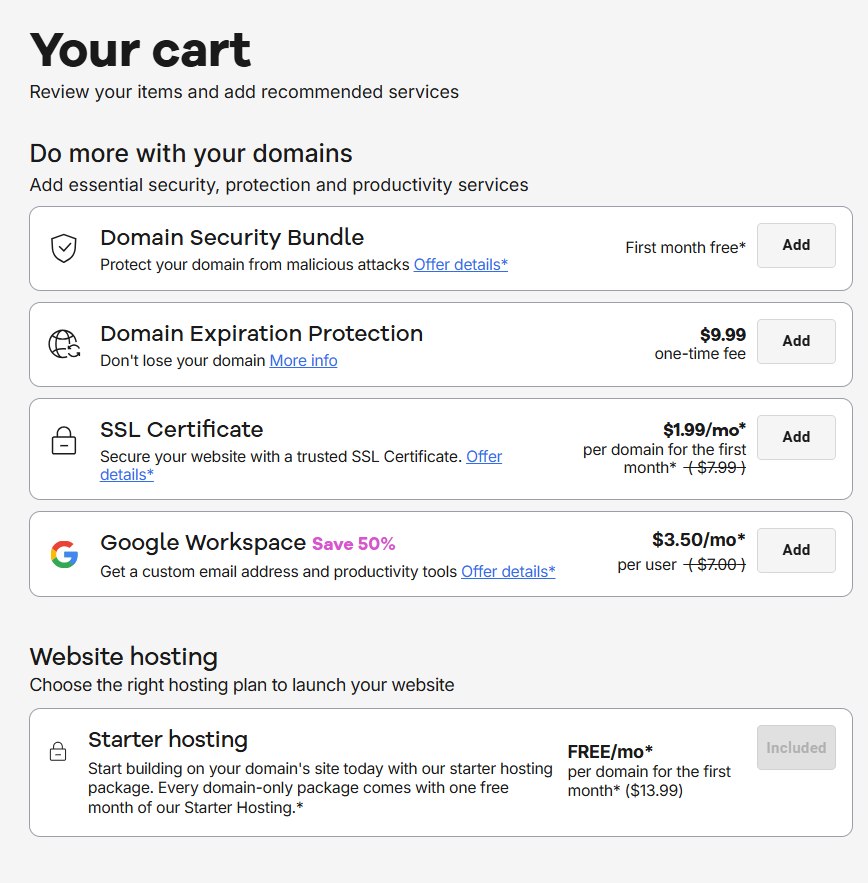Add the Domain Security Bundle to cart
Image resolution: width=868 pixels, height=883 pixels.
pos(796,245)
